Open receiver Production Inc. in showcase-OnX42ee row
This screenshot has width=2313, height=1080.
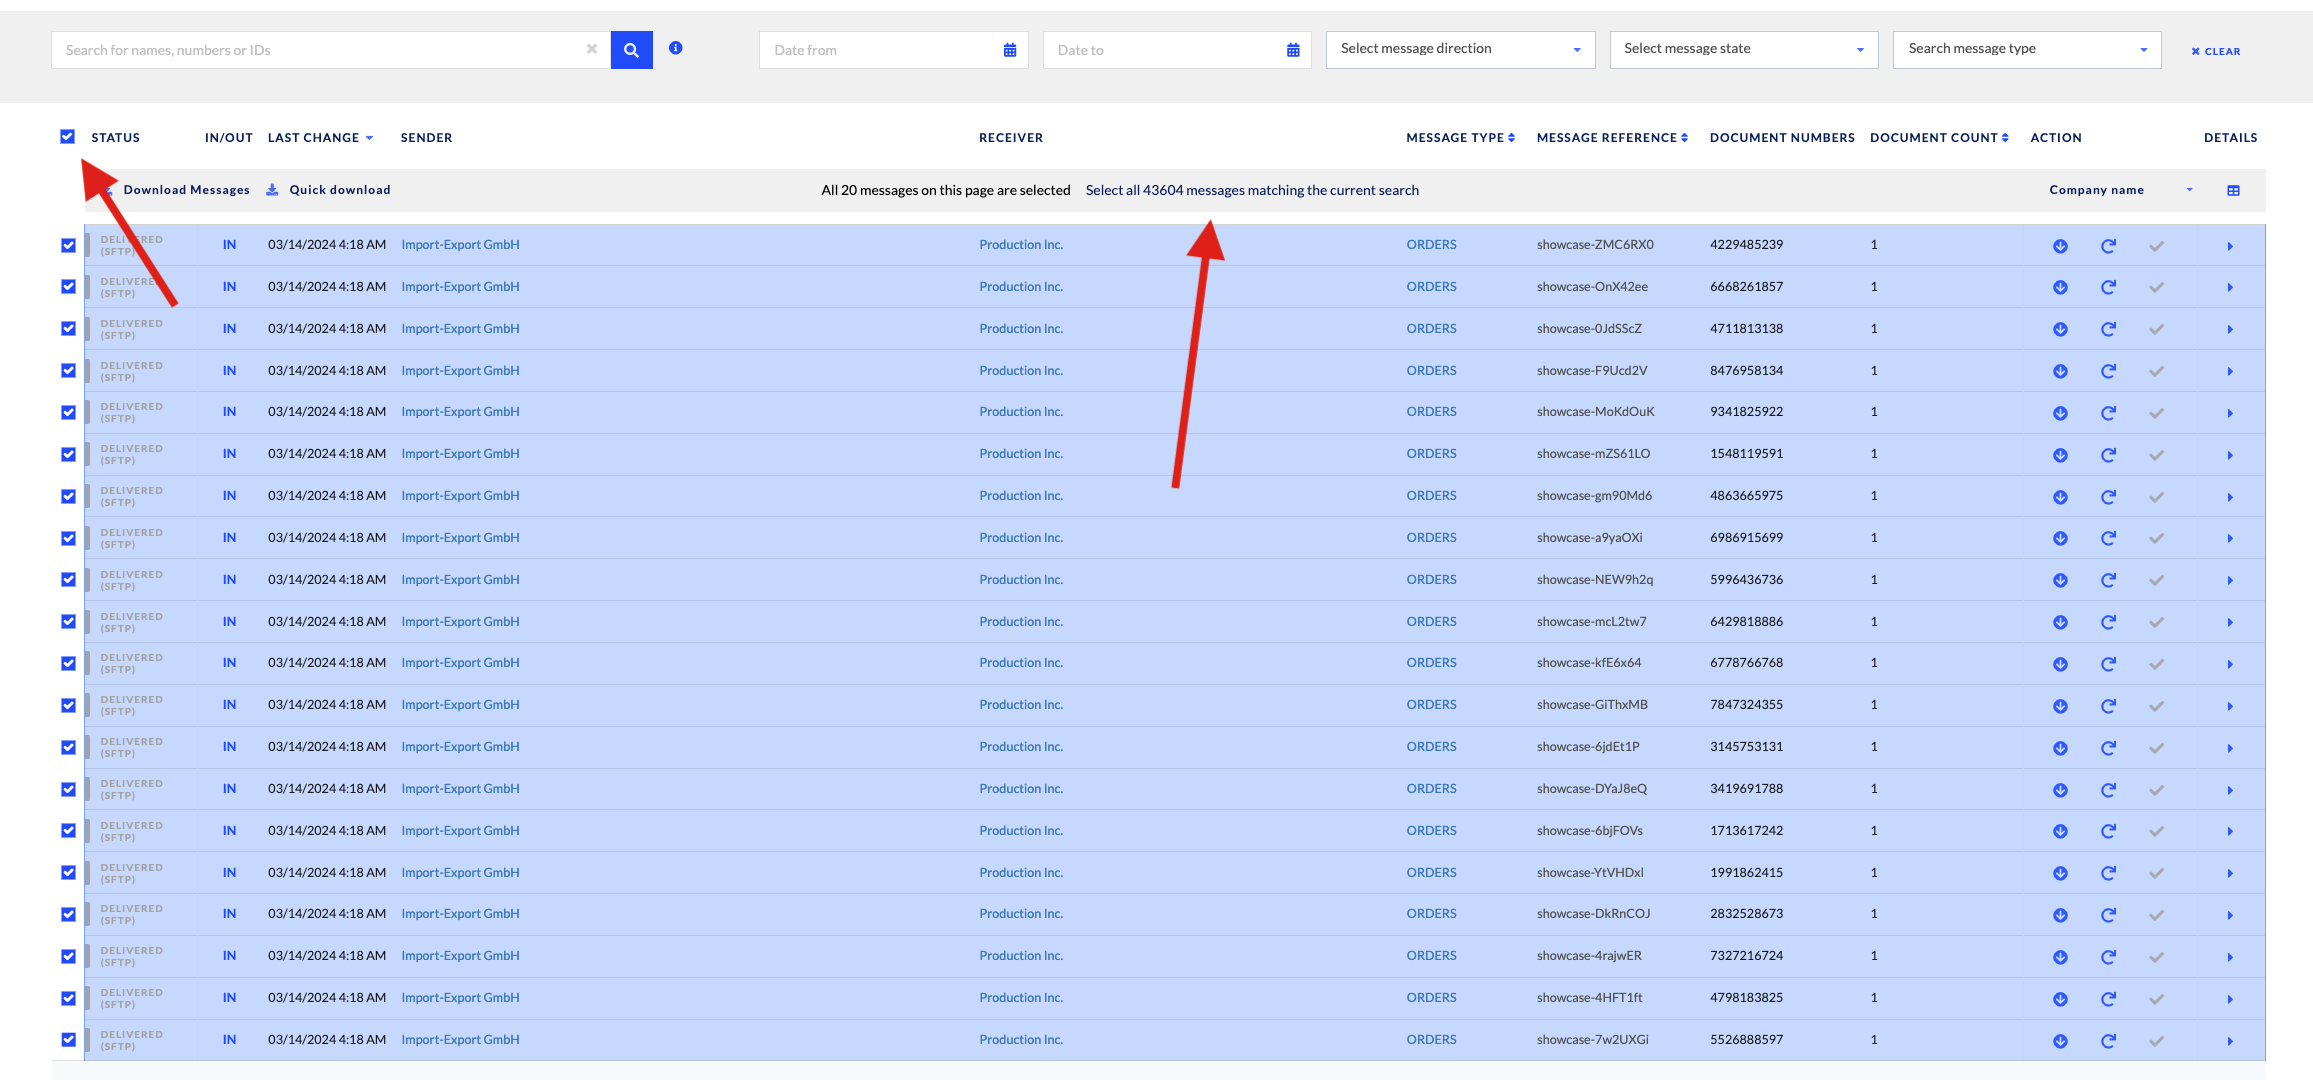(1021, 287)
